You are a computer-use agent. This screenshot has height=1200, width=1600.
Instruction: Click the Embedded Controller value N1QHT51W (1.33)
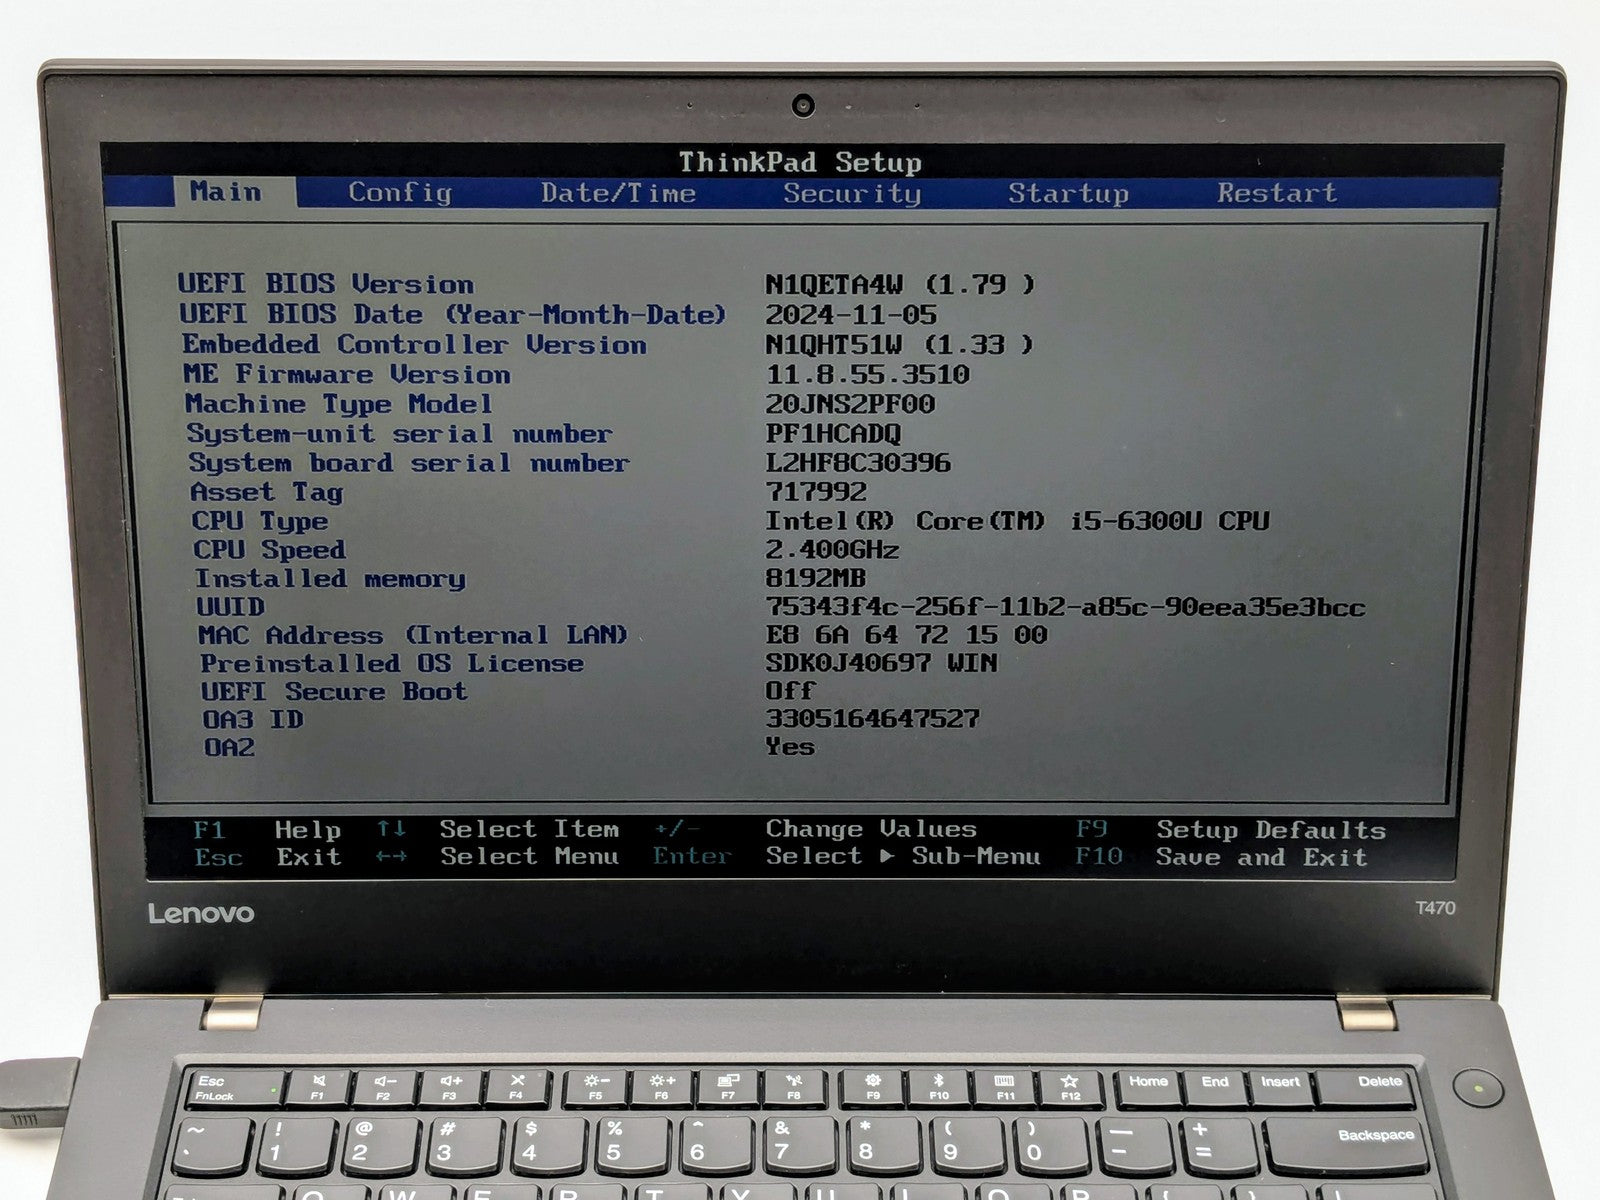pos(900,344)
